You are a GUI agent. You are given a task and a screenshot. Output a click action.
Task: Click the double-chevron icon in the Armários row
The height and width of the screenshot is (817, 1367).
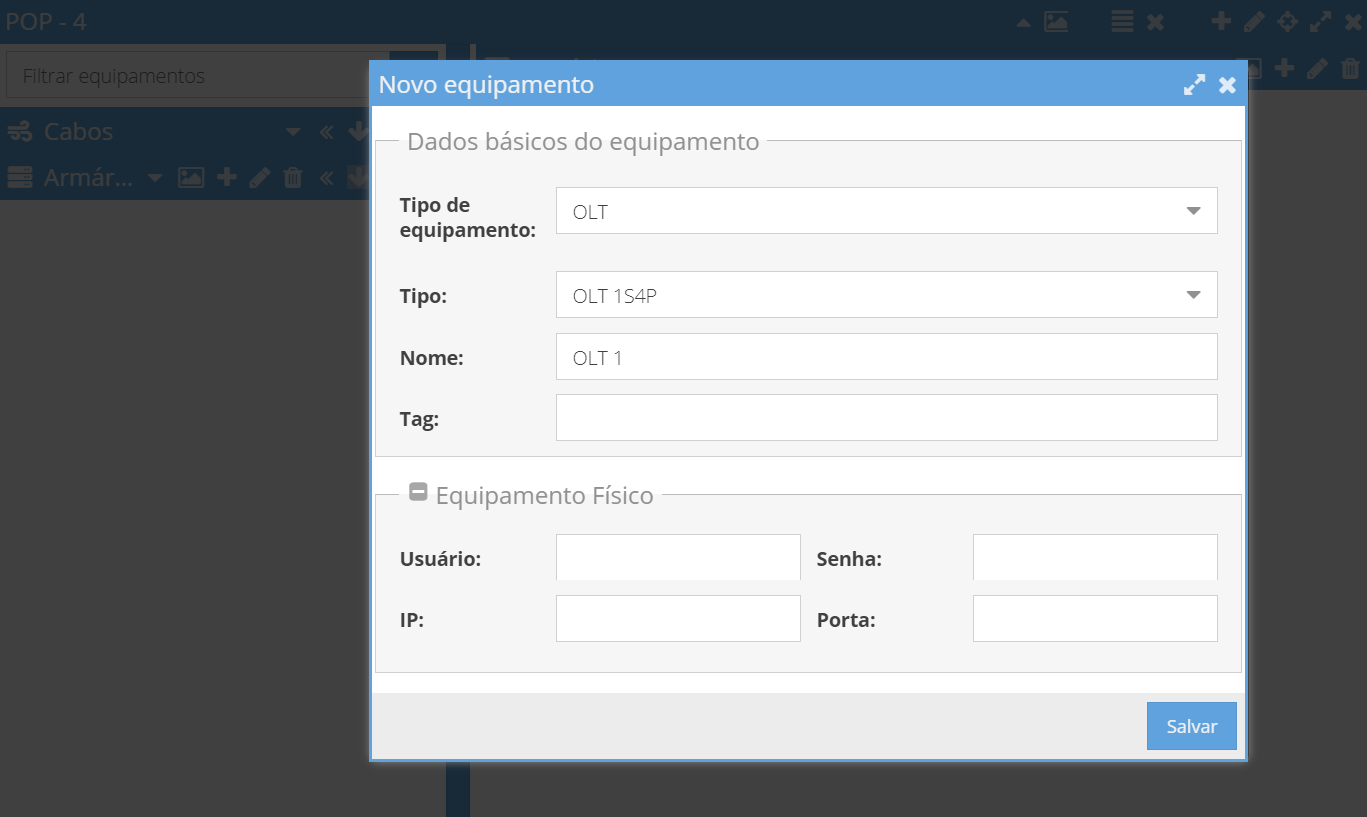(326, 178)
